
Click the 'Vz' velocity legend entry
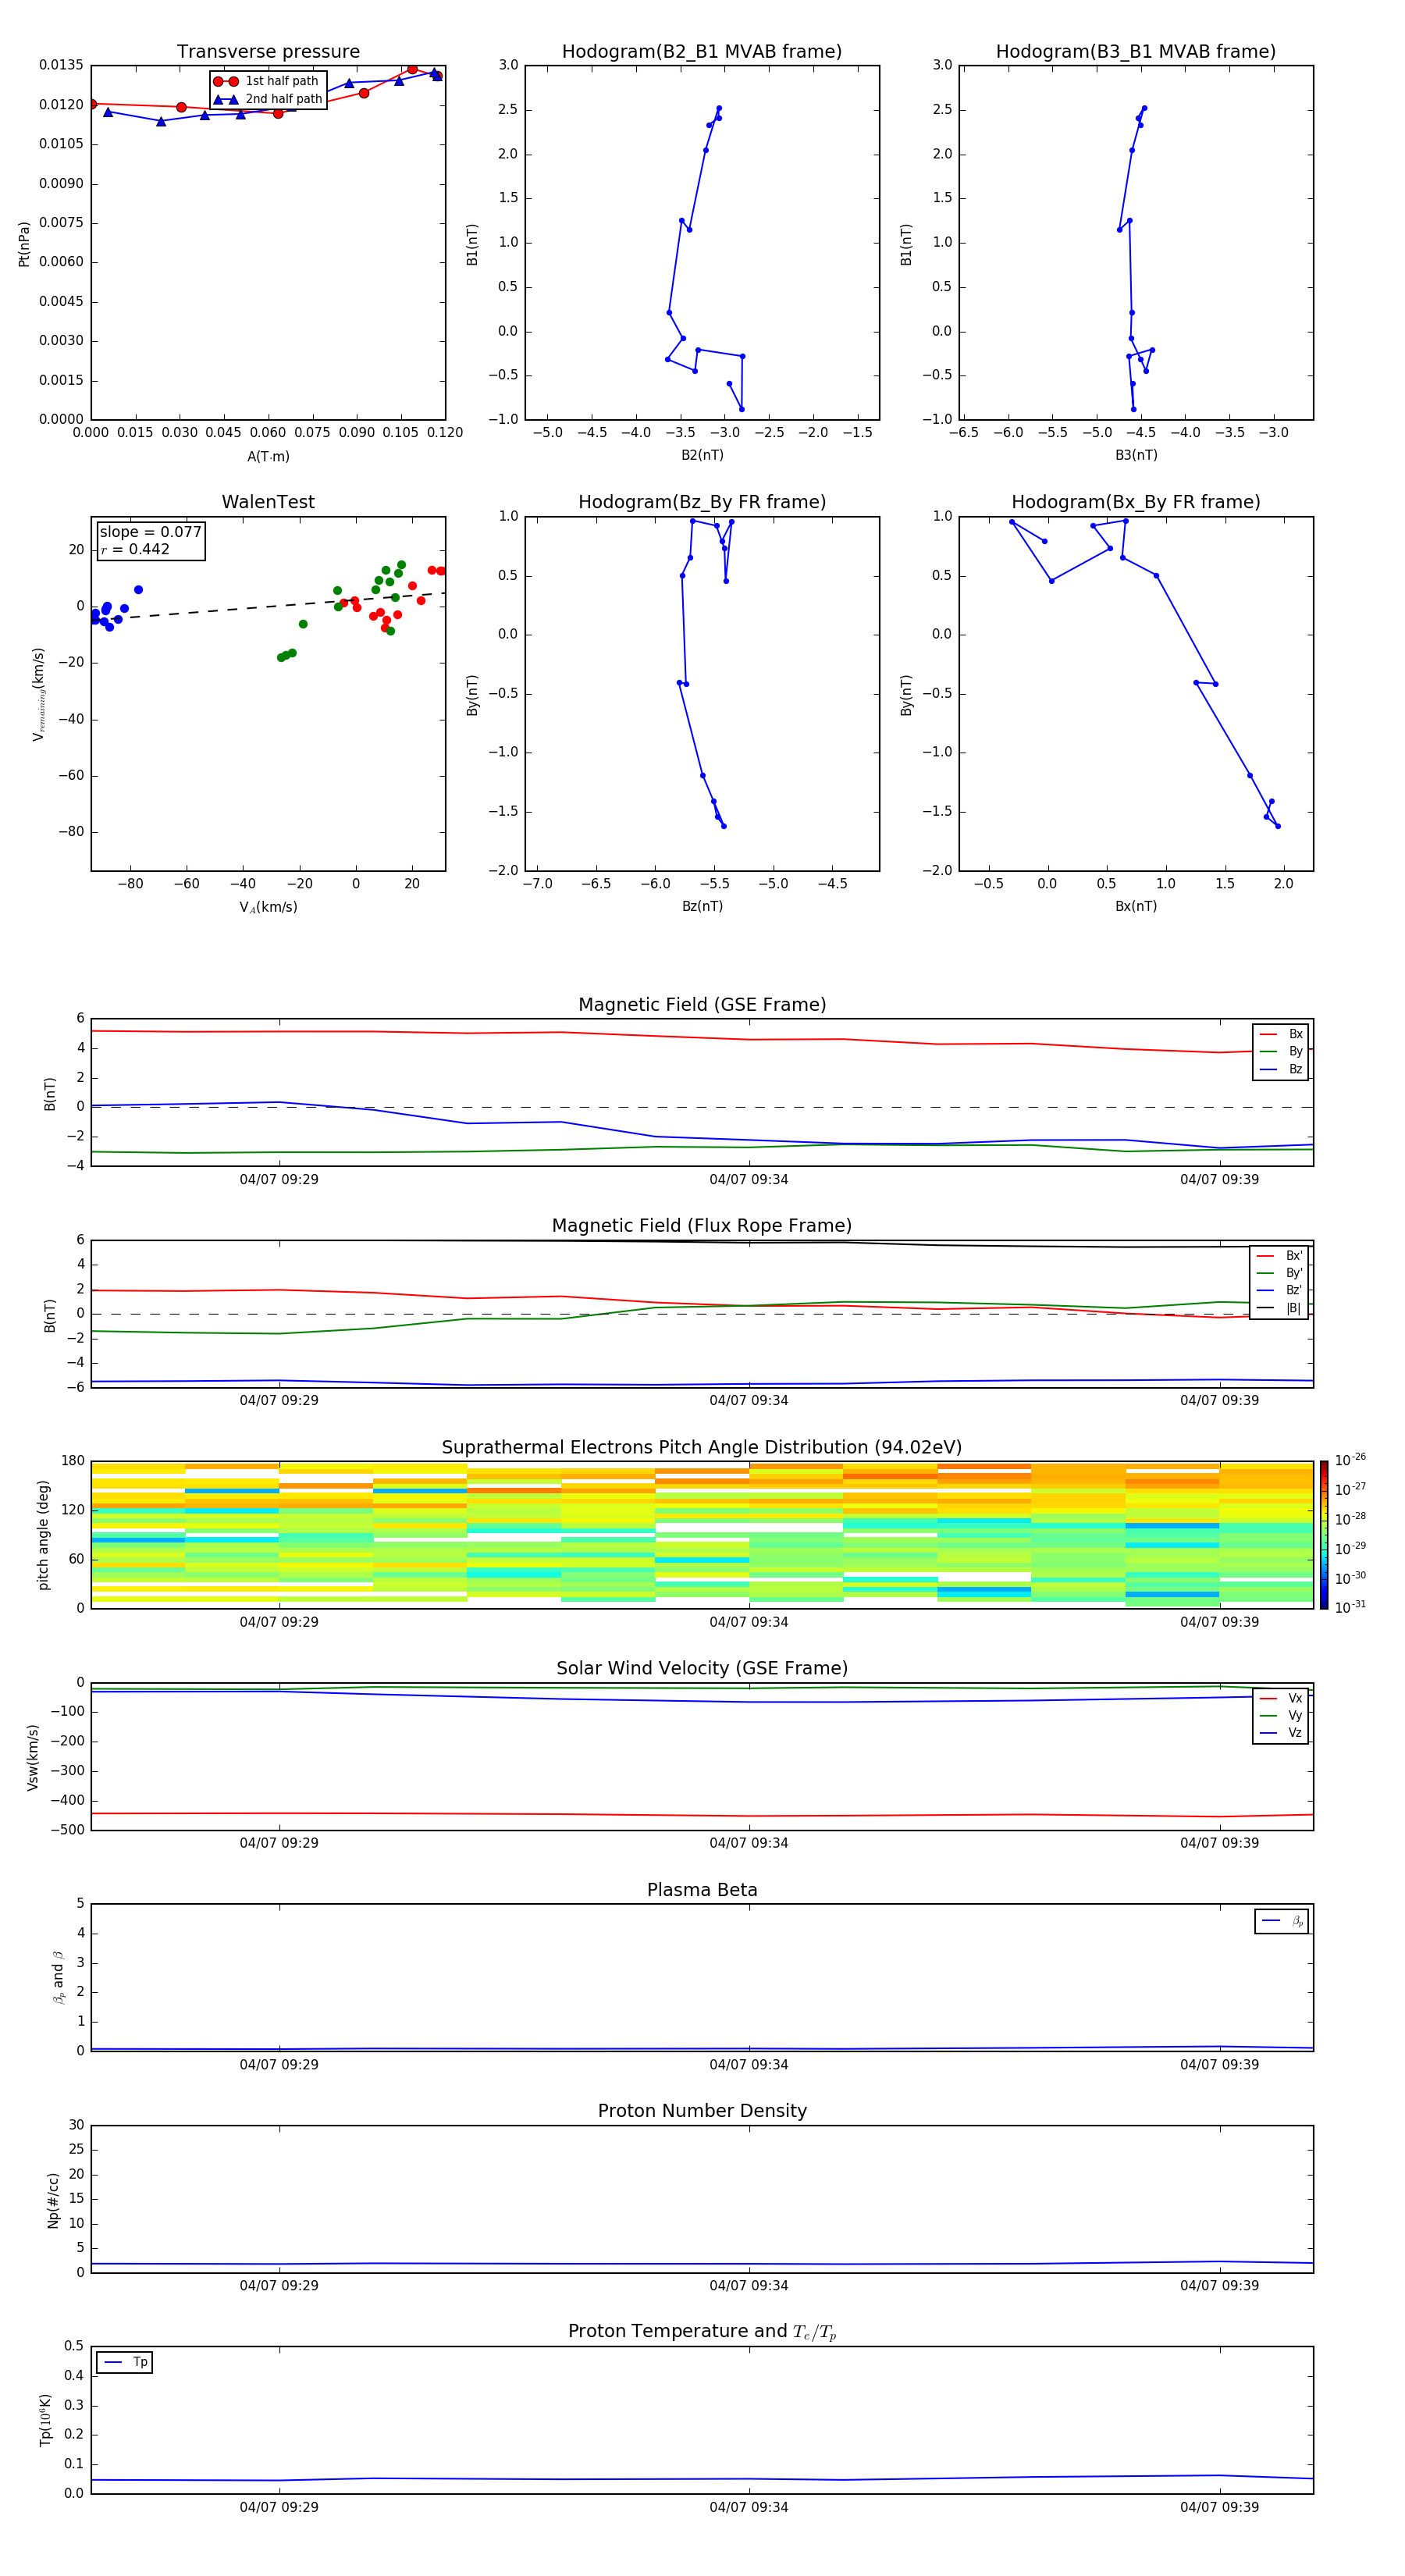click(x=1281, y=1733)
